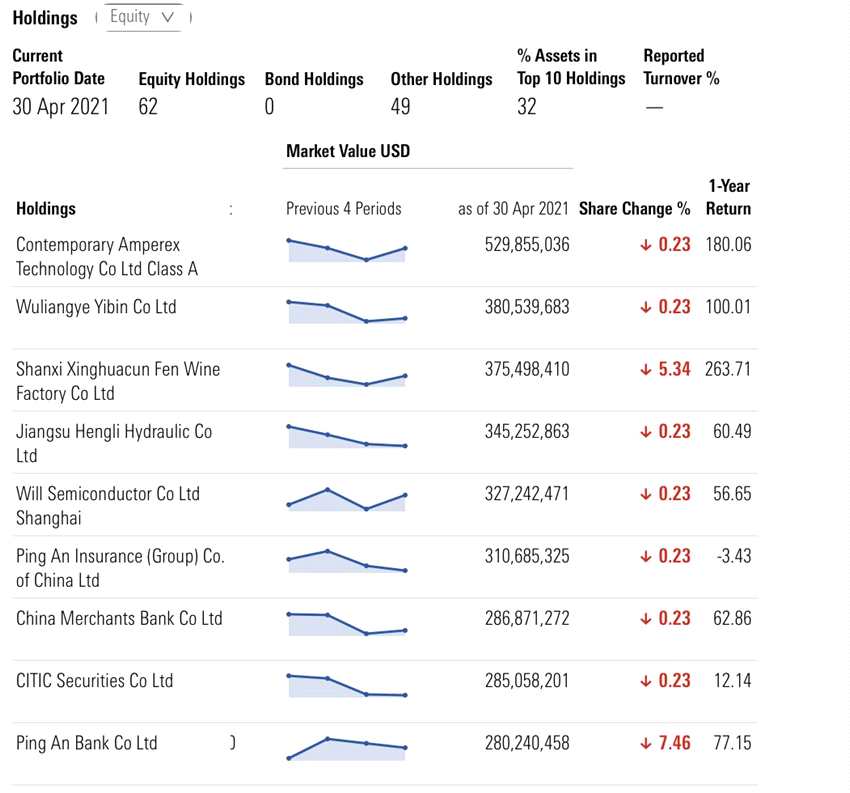Open the Equity holdings type dropdown
Image resolution: width=850 pixels, height=793 pixels.
click(145, 17)
